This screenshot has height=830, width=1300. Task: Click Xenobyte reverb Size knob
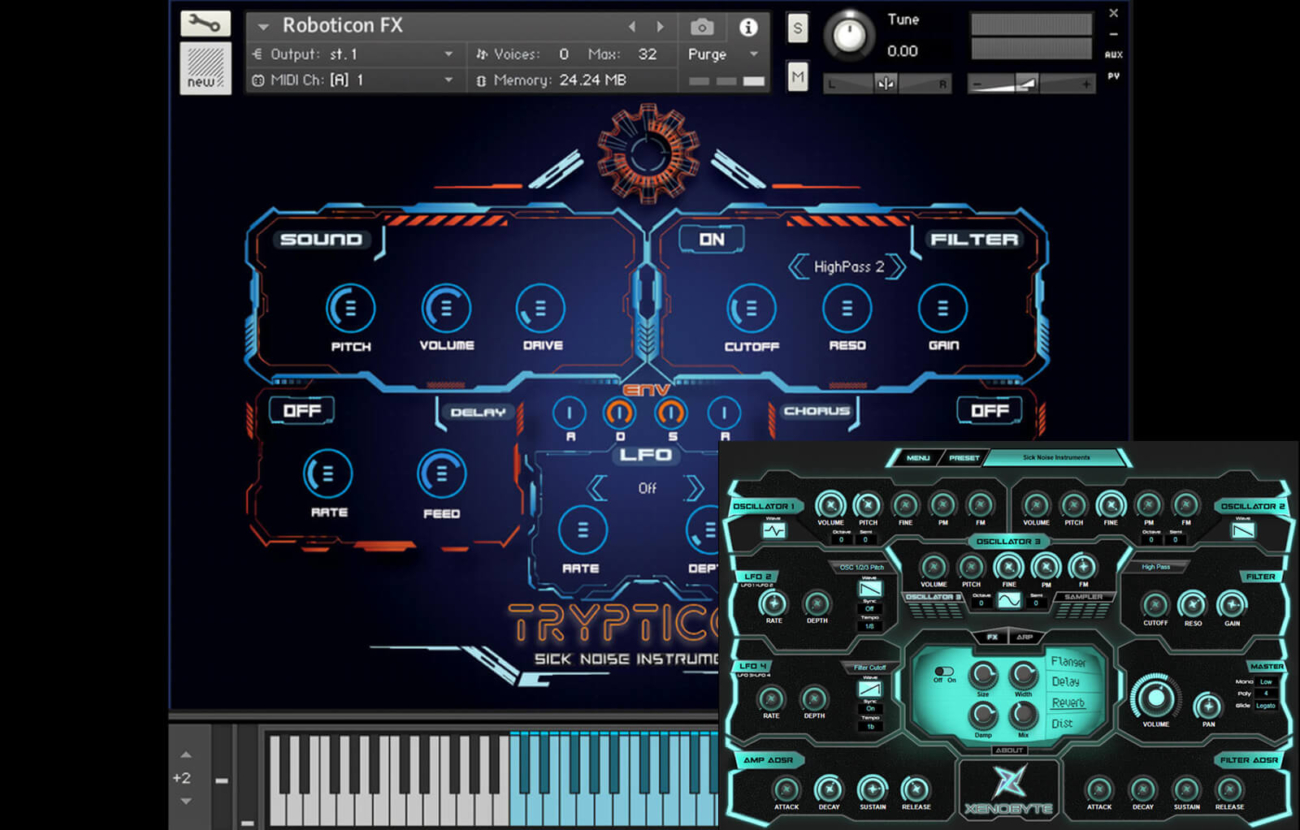(x=983, y=676)
